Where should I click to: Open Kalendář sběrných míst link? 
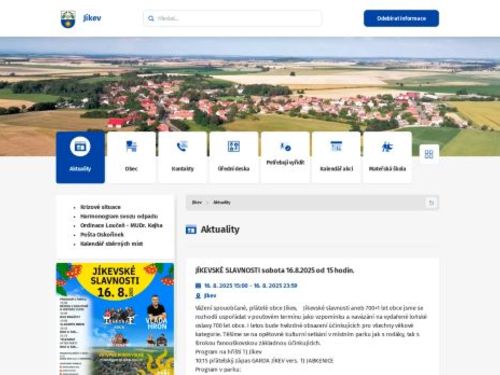tap(111, 244)
